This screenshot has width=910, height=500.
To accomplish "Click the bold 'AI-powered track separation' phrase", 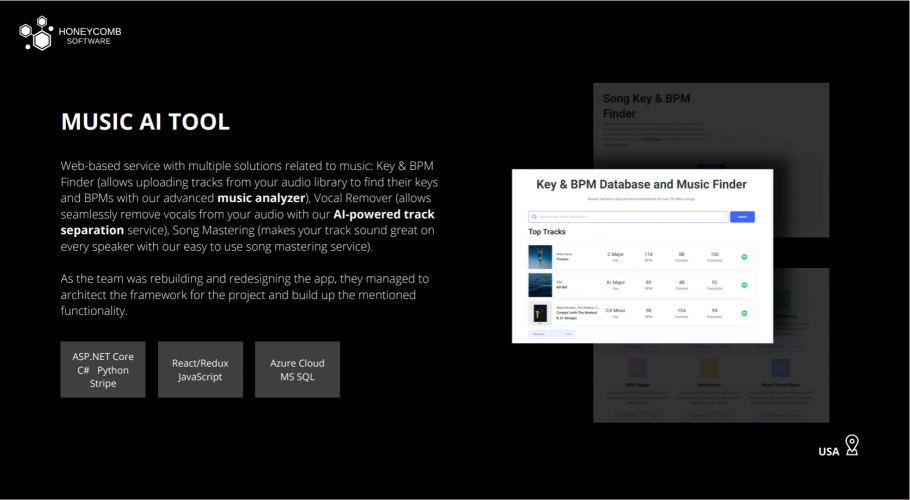I will point(248,222).
